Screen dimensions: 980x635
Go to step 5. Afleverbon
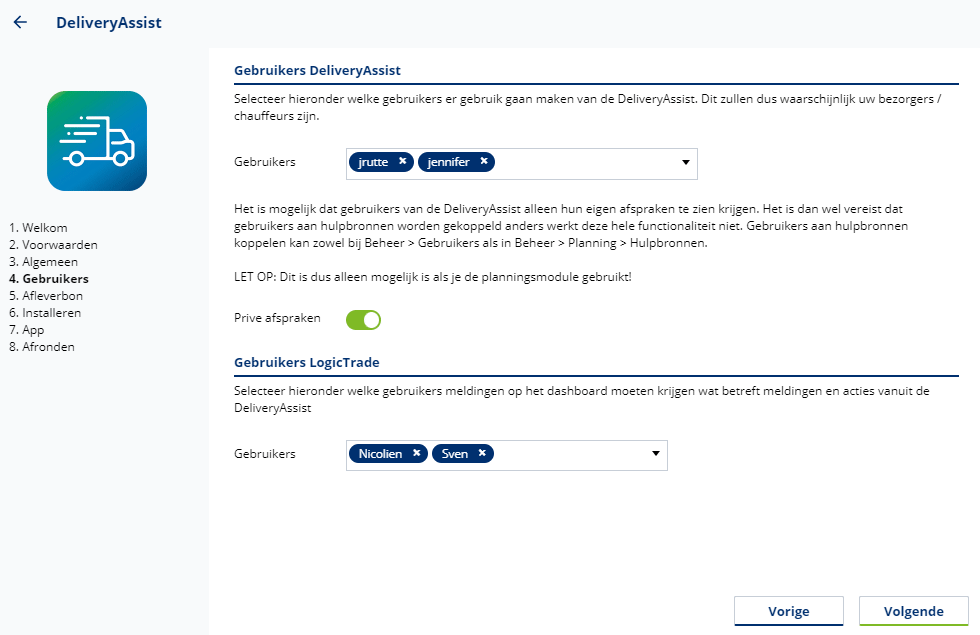tap(46, 296)
